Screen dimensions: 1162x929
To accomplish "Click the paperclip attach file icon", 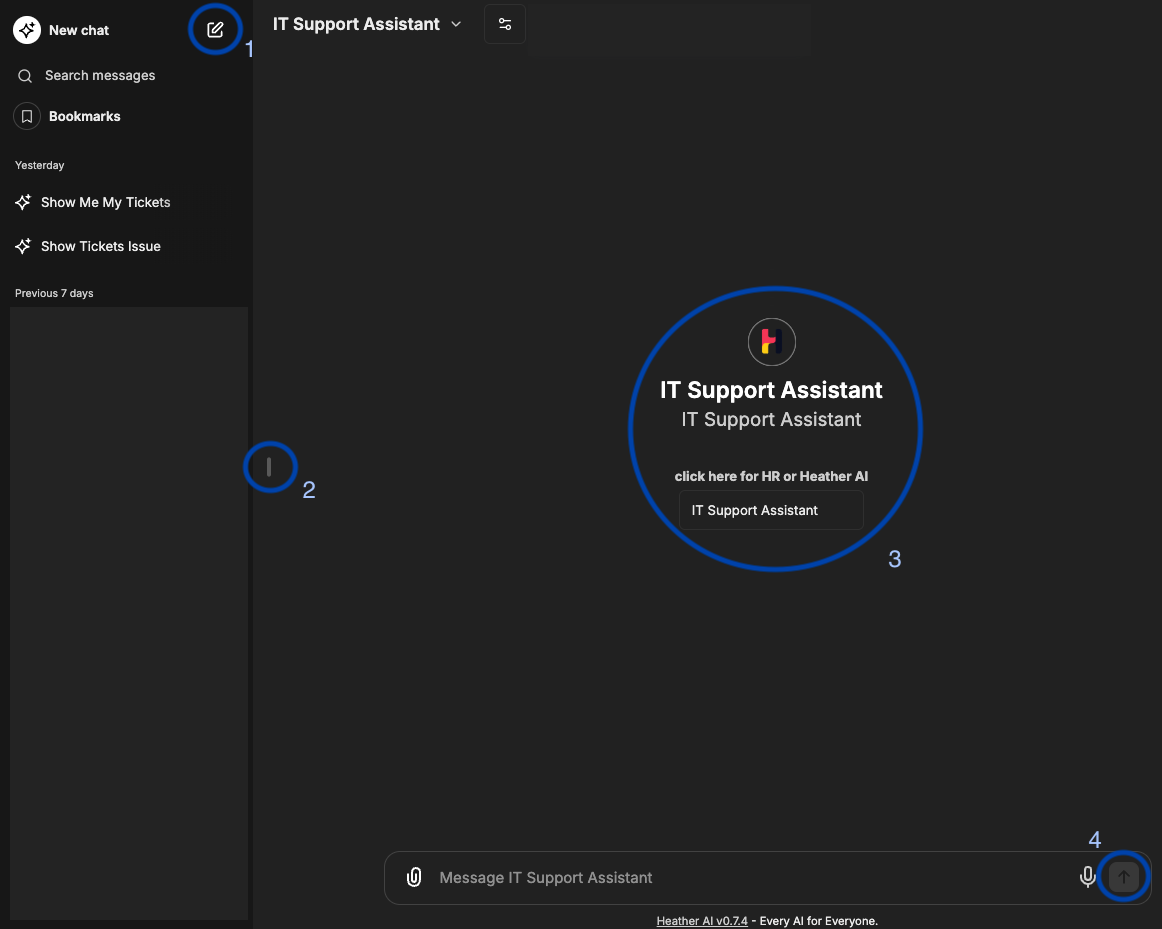I will 414,877.
